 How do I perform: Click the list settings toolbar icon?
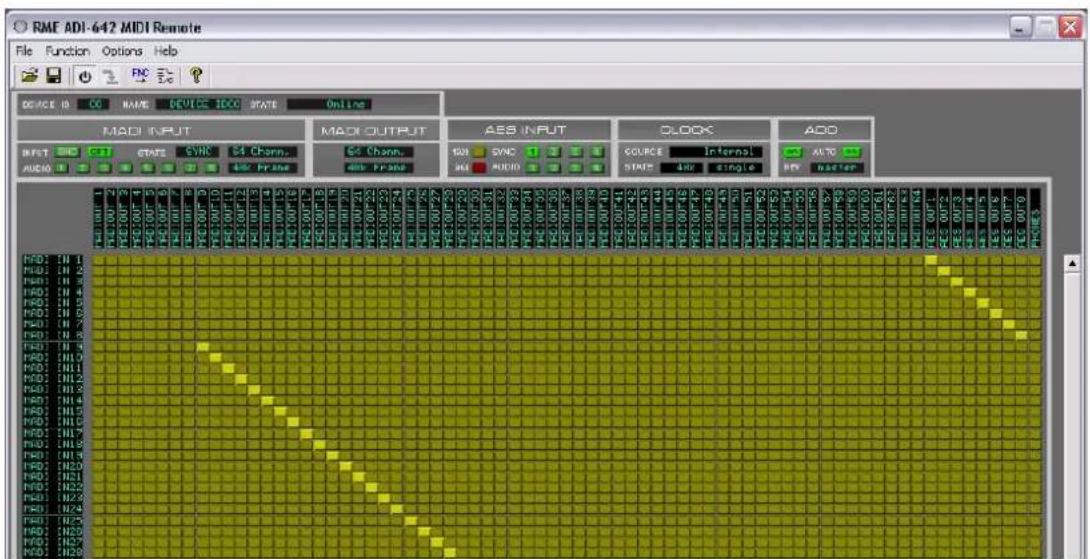(165, 75)
